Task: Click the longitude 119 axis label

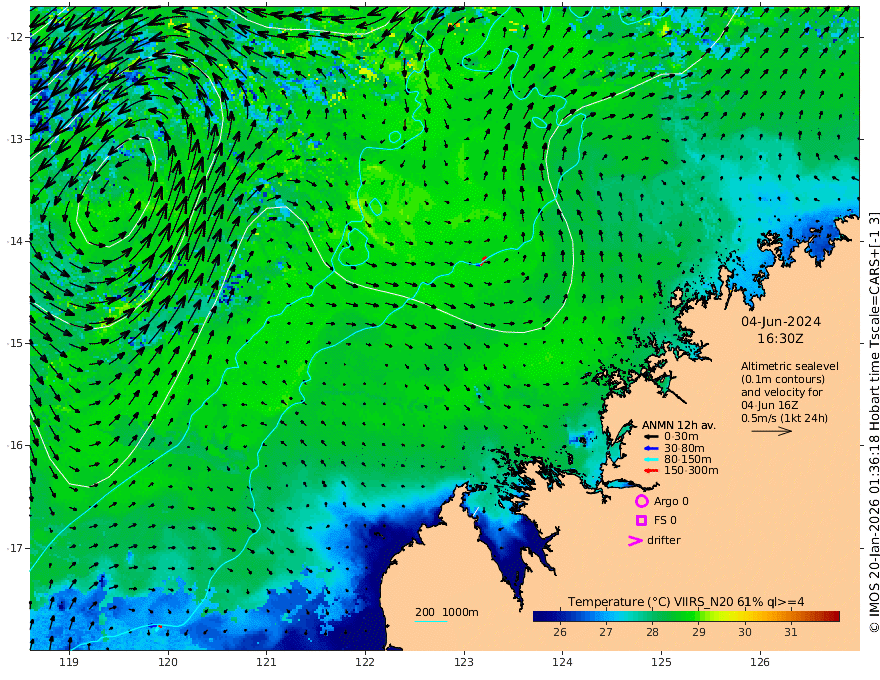Action: (69, 663)
